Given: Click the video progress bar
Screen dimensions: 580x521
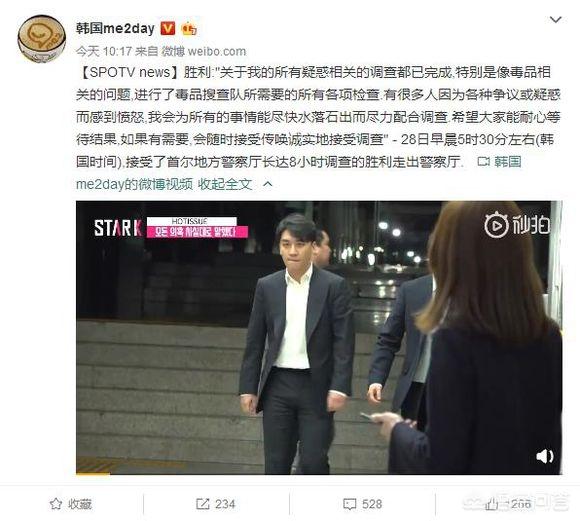Looking at the screenshot, I should coord(319,473).
